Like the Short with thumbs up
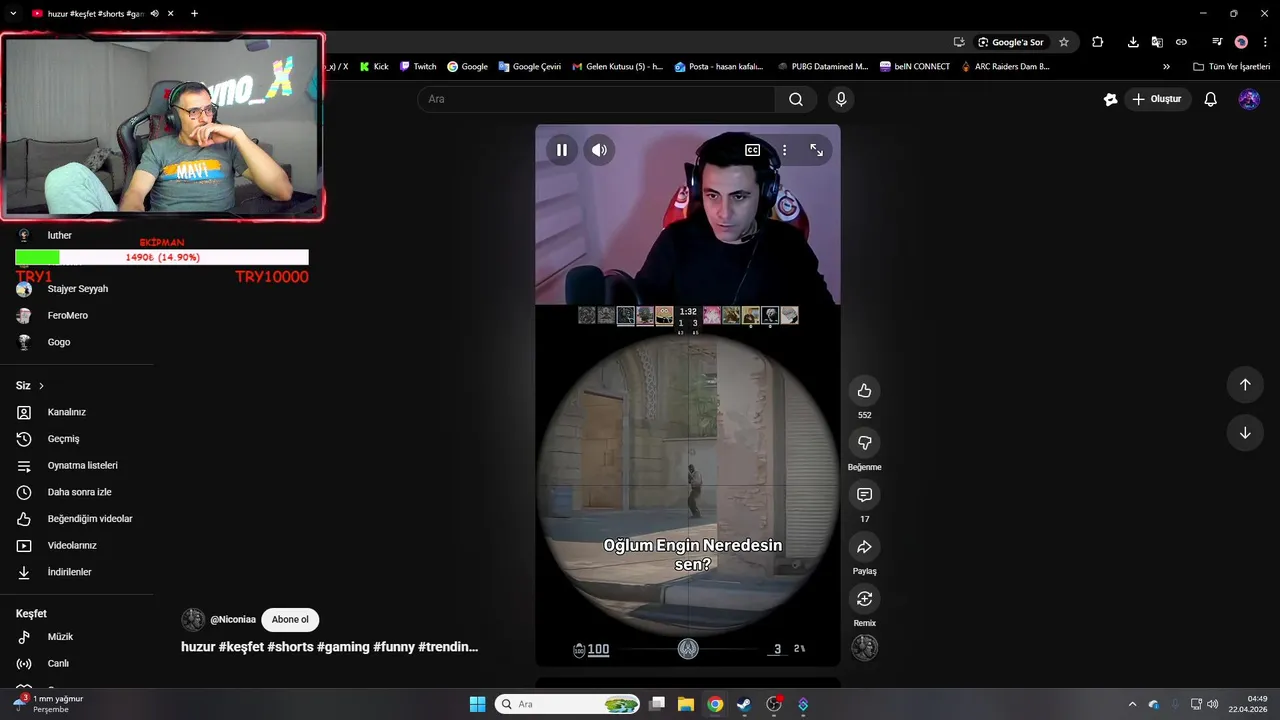This screenshot has height=720, width=1280. coord(865,391)
